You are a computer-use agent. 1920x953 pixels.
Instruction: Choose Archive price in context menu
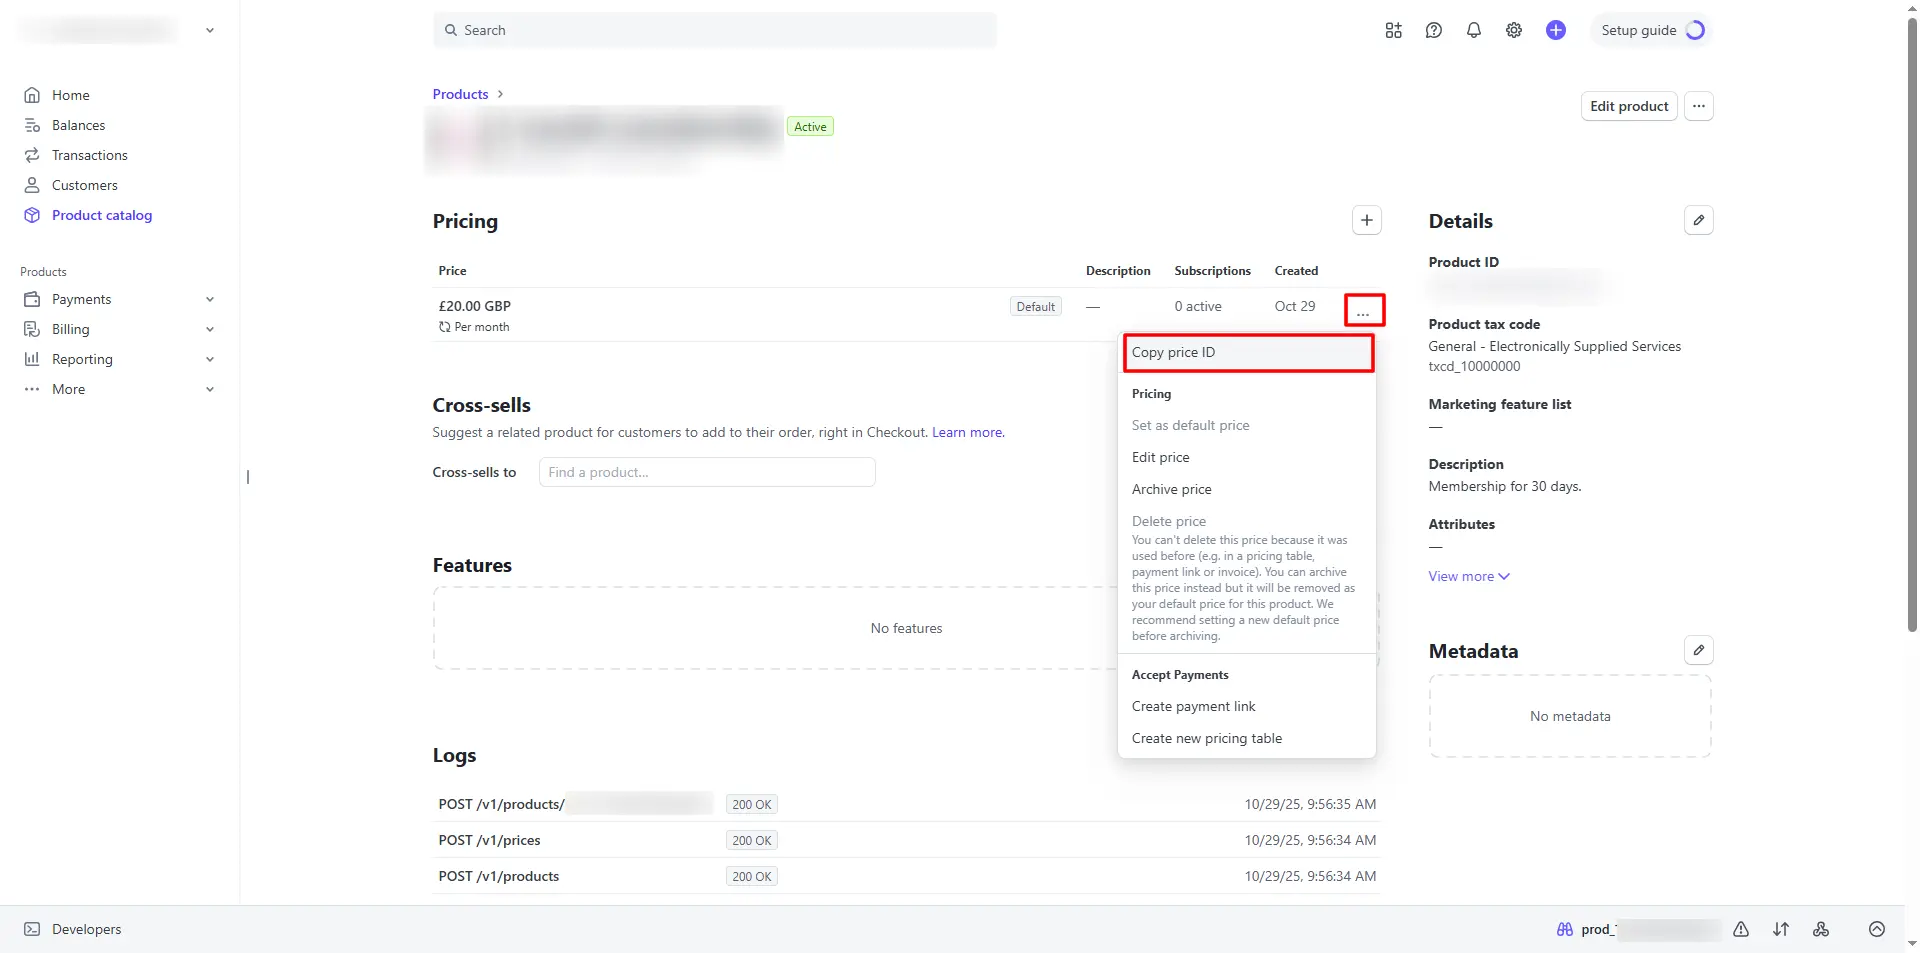coord(1171,489)
